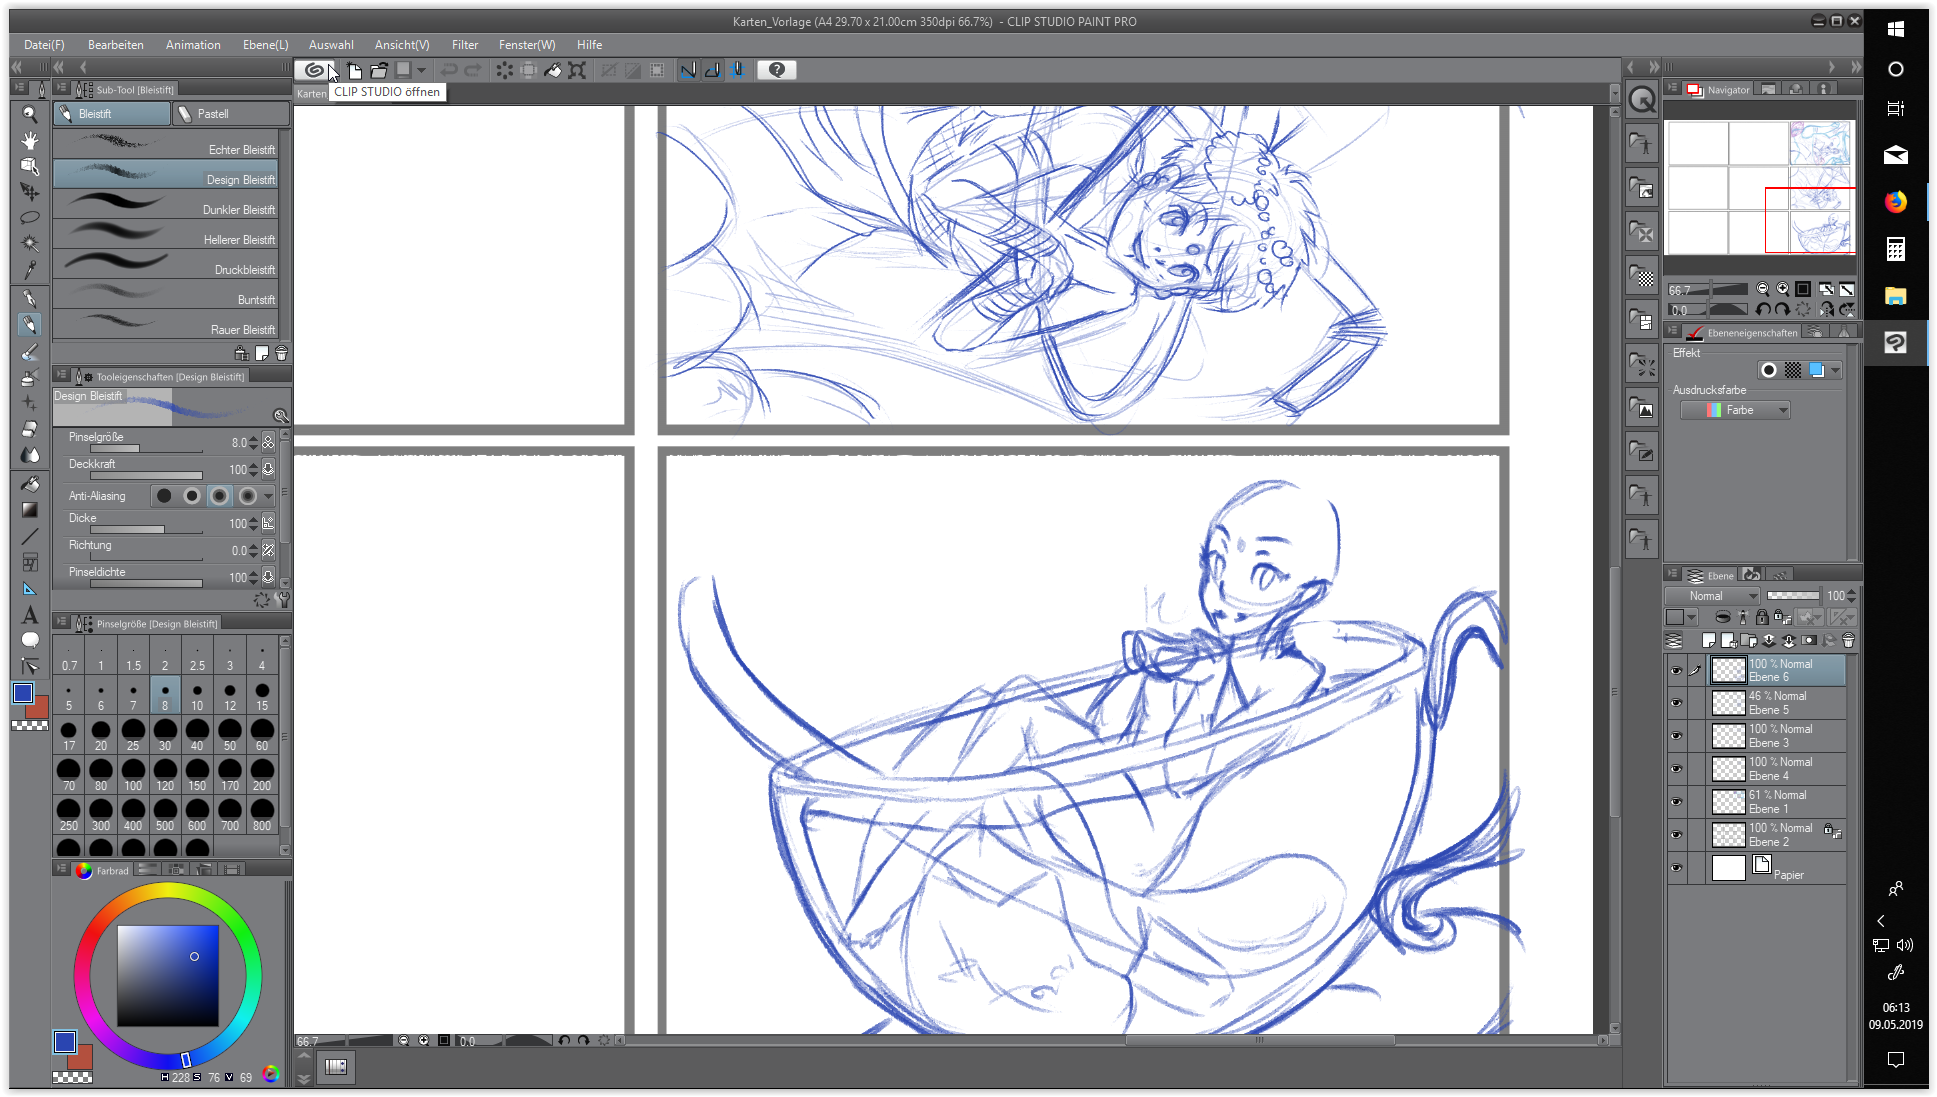Select the Fill bucket tool
1937x1097 pixels.
[30, 483]
